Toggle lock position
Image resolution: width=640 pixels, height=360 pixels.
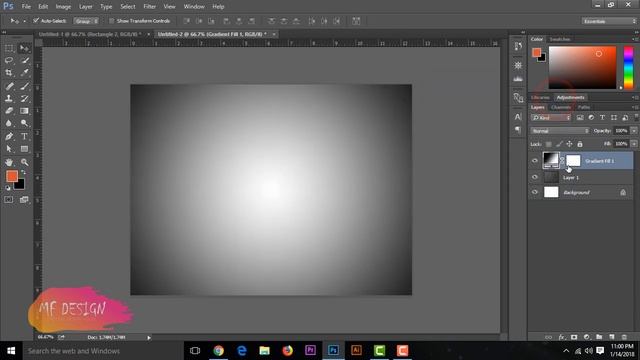click(569, 144)
